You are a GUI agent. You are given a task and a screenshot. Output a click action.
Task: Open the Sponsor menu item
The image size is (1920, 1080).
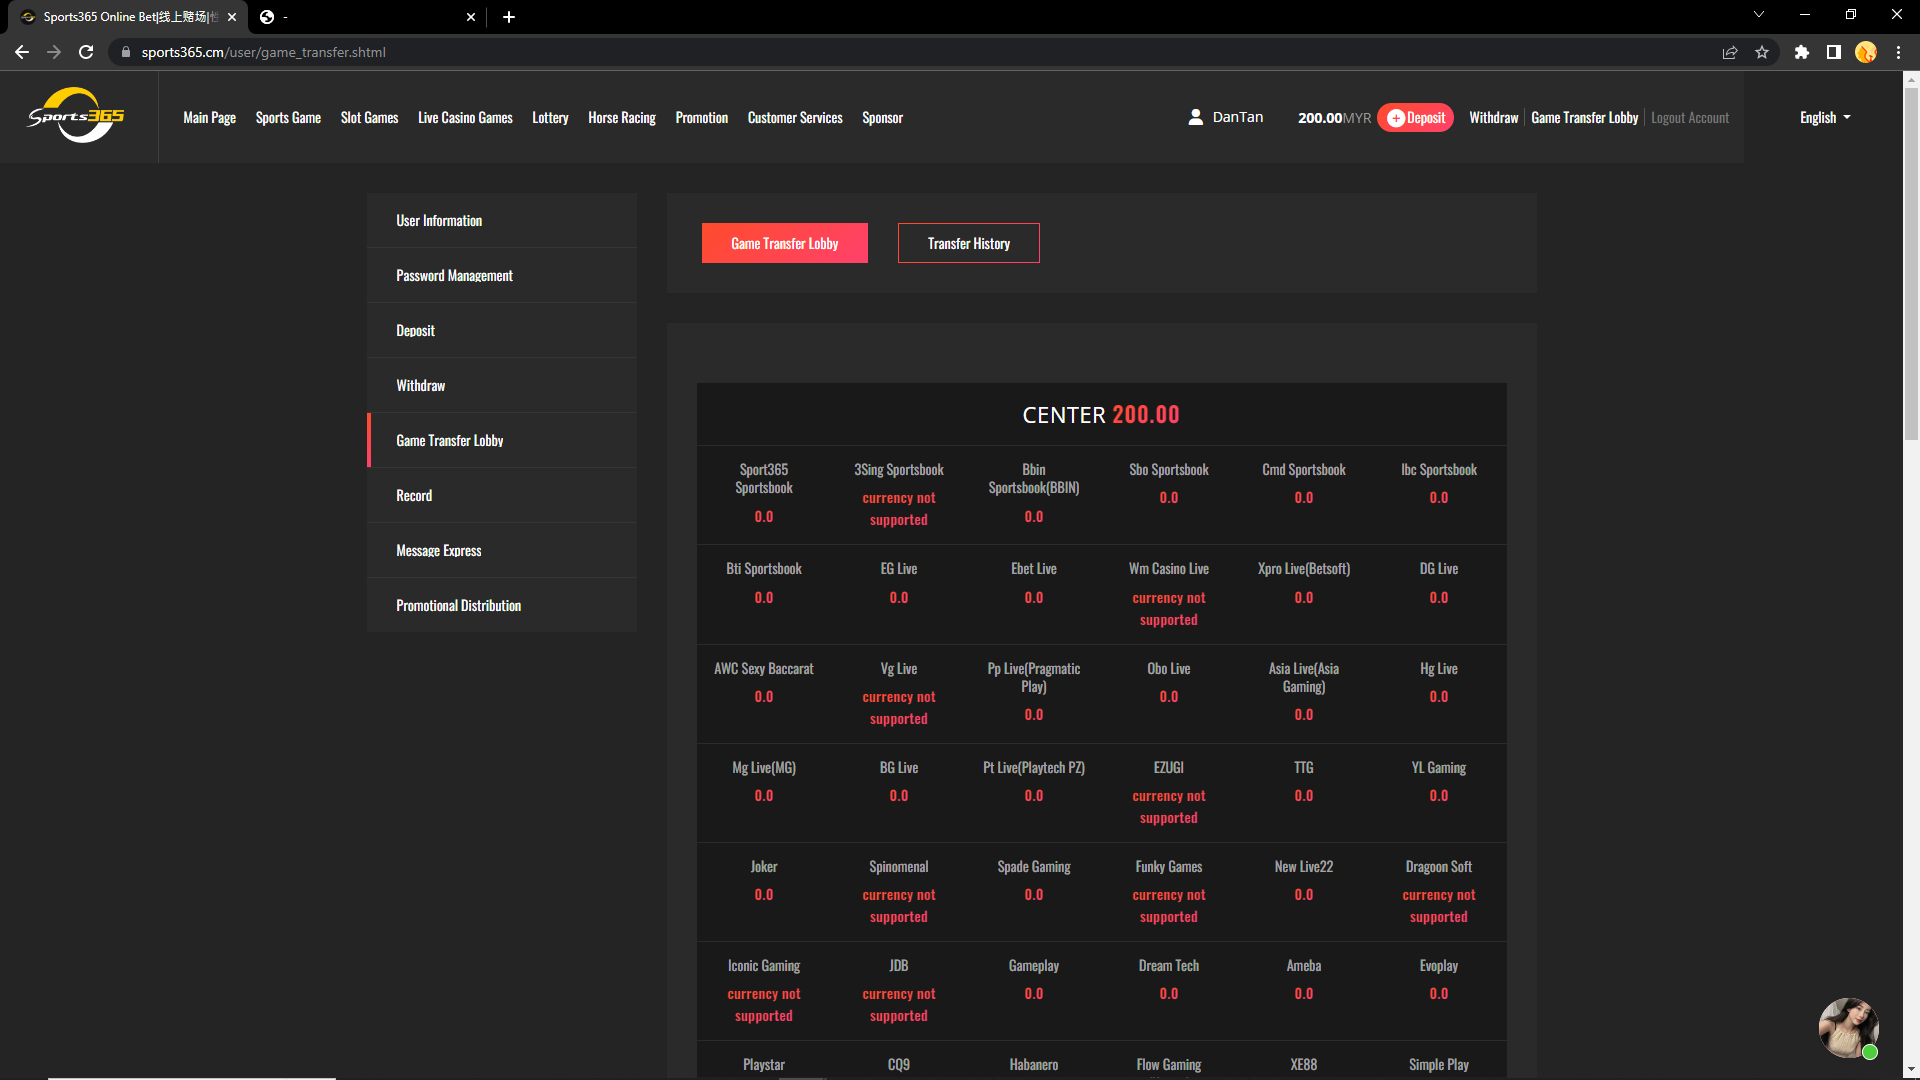(x=882, y=117)
